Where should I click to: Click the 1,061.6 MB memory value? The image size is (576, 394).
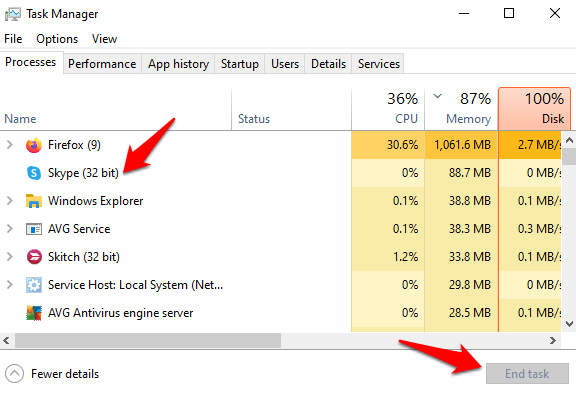462,145
